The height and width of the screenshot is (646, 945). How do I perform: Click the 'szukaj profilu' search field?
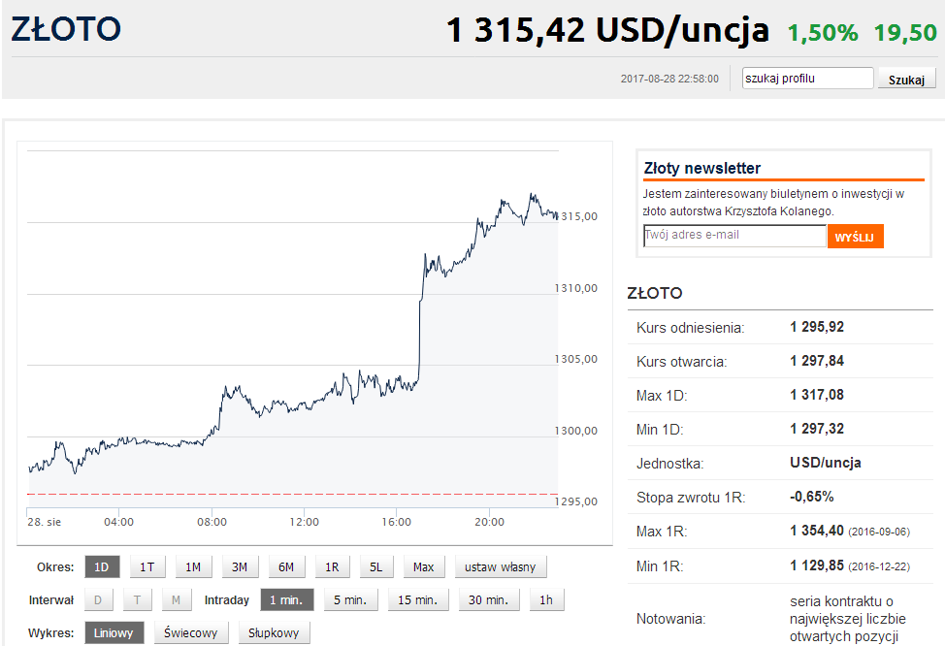(807, 78)
